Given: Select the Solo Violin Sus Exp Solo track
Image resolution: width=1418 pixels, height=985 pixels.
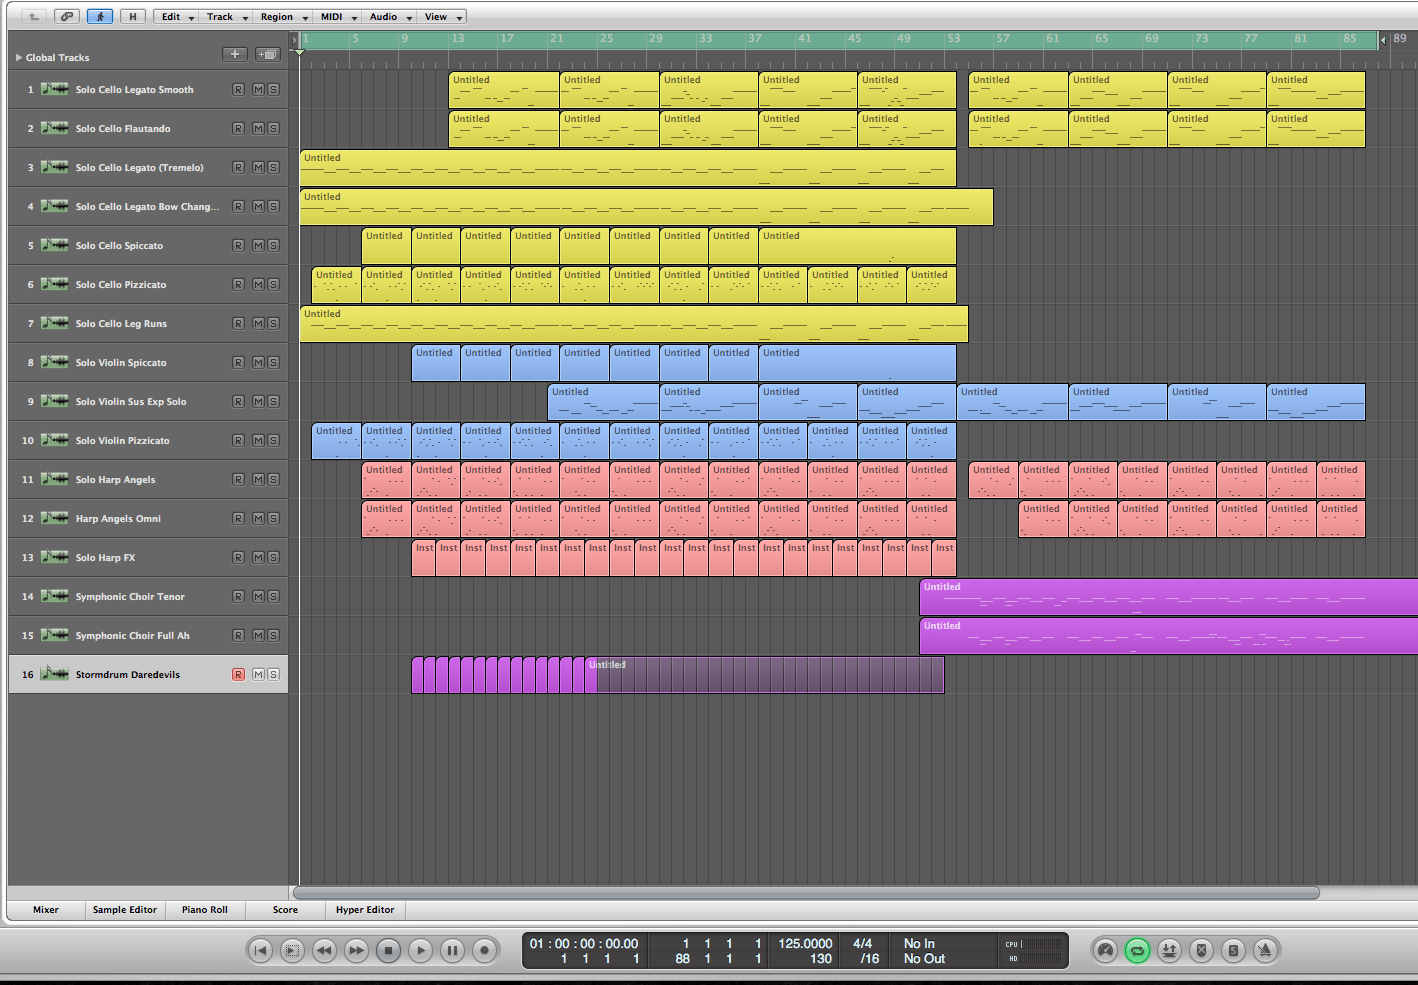Looking at the screenshot, I should tap(148, 401).
